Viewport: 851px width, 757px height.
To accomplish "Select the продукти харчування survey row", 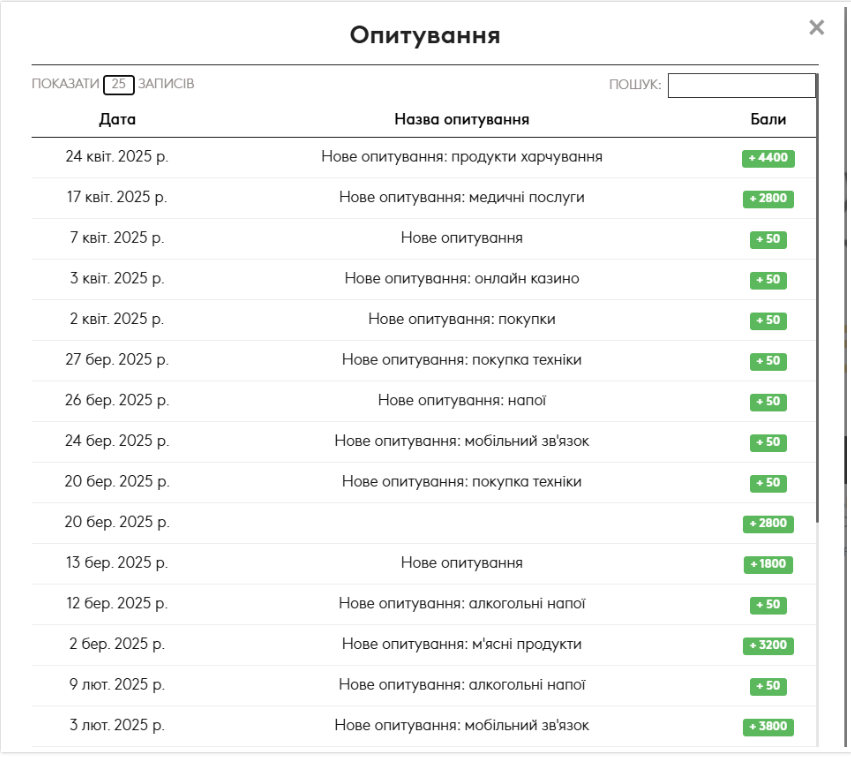I will [423, 157].
